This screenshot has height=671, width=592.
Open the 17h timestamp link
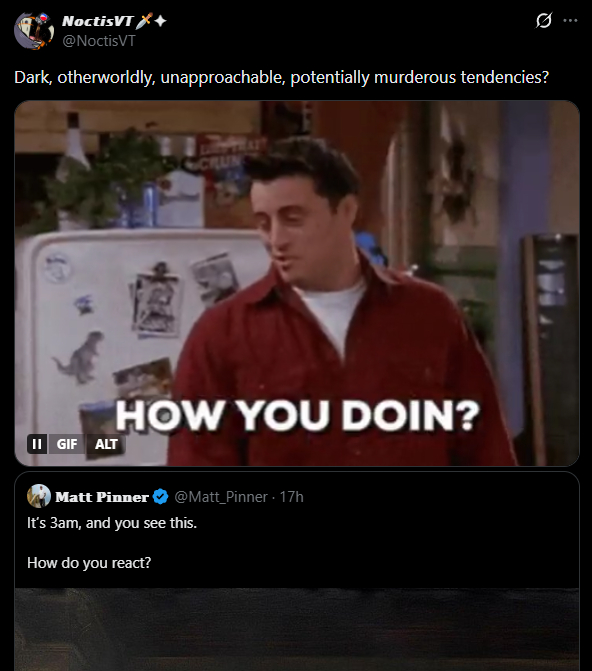coord(292,497)
